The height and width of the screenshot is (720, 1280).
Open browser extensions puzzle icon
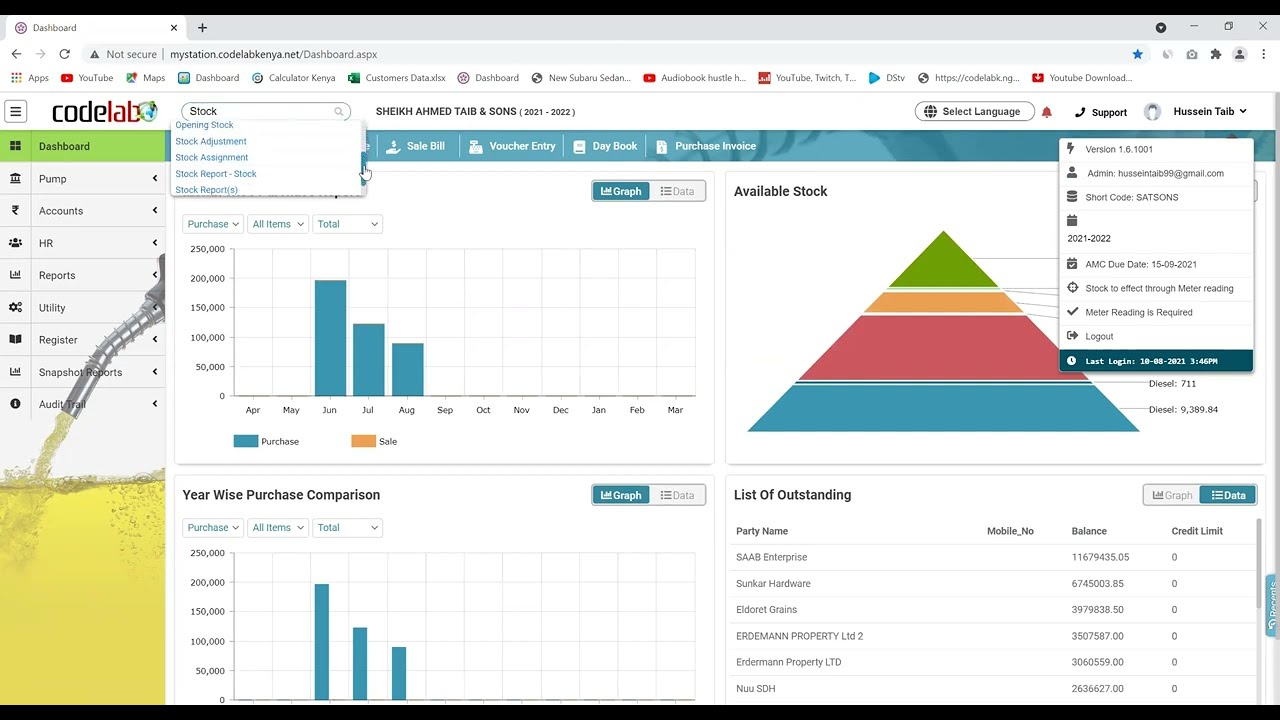pyautogui.click(x=1216, y=54)
